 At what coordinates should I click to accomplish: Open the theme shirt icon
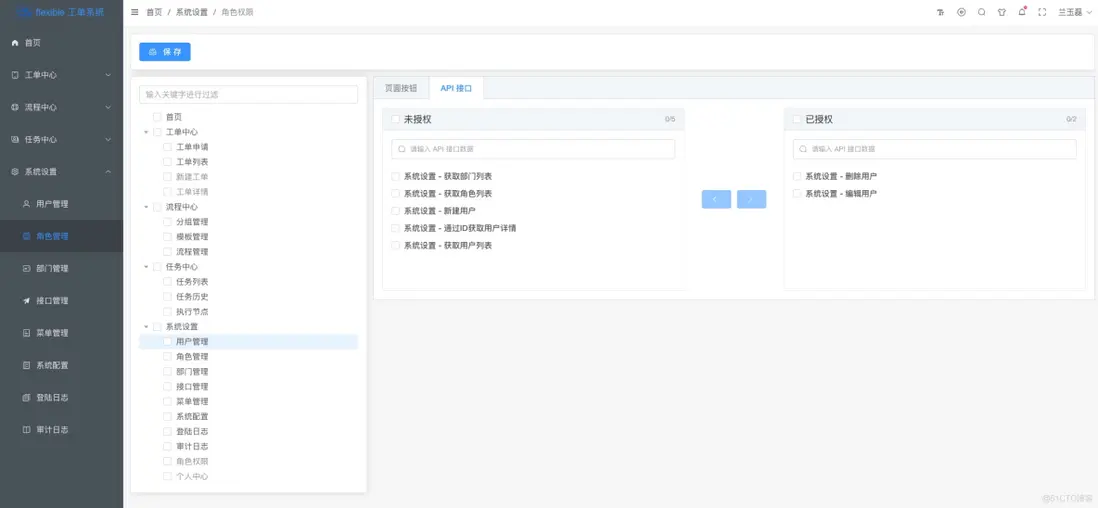[1001, 12]
